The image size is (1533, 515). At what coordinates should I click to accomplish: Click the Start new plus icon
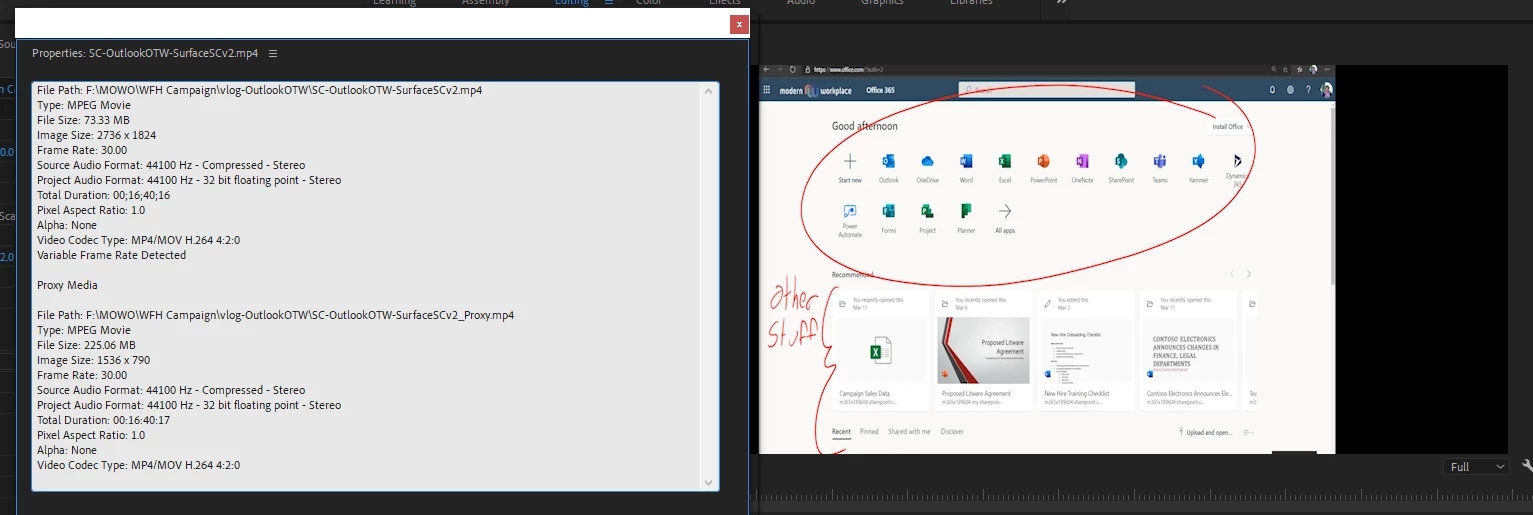850,161
